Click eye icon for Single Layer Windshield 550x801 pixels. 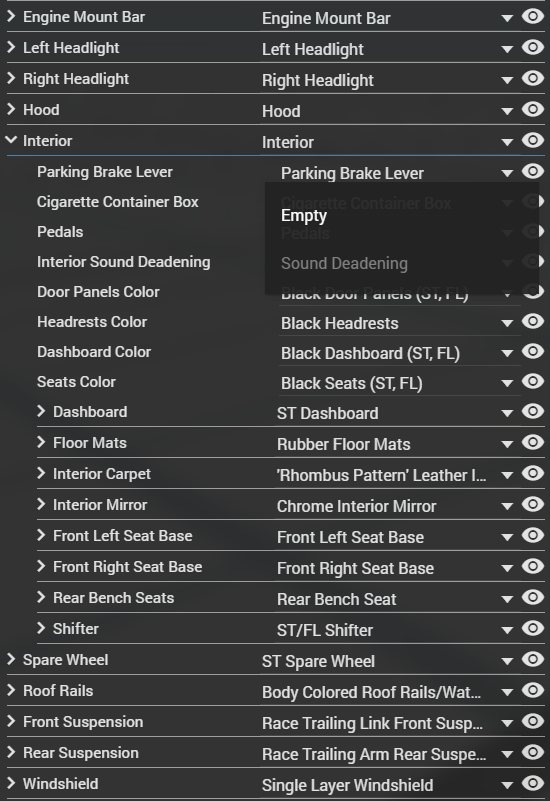pos(533,783)
